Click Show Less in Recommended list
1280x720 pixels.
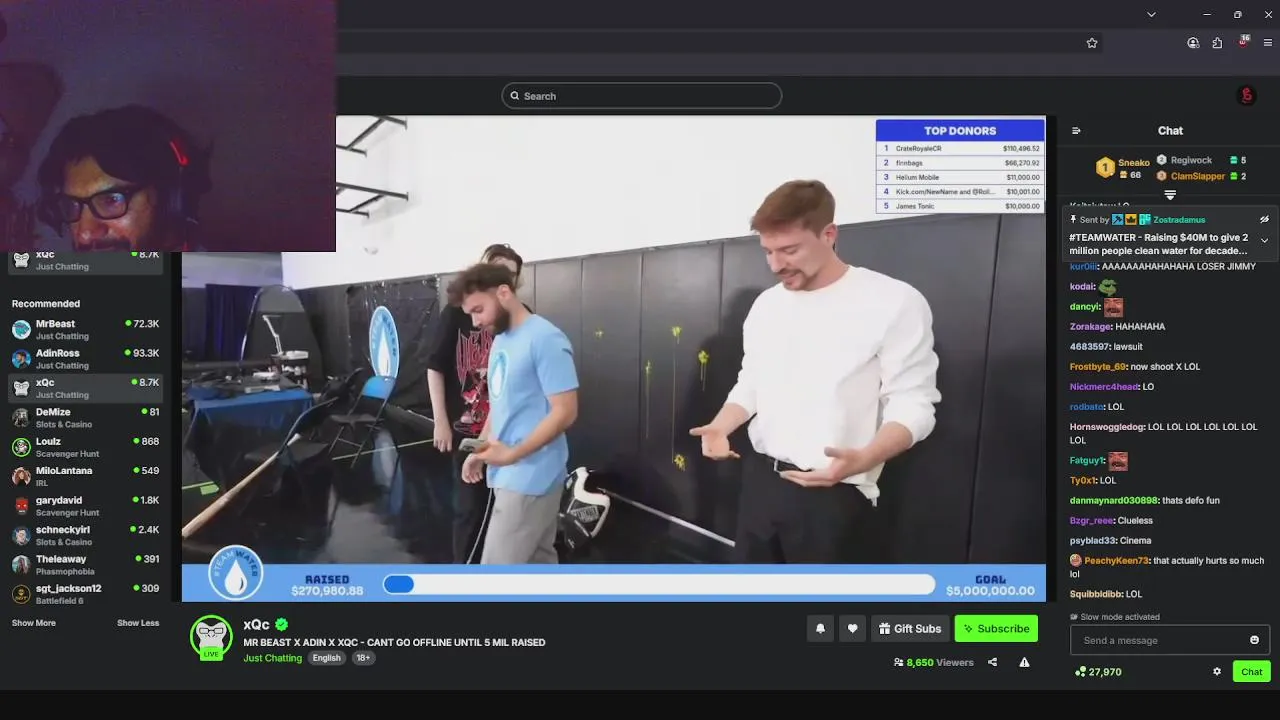coord(138,623)
